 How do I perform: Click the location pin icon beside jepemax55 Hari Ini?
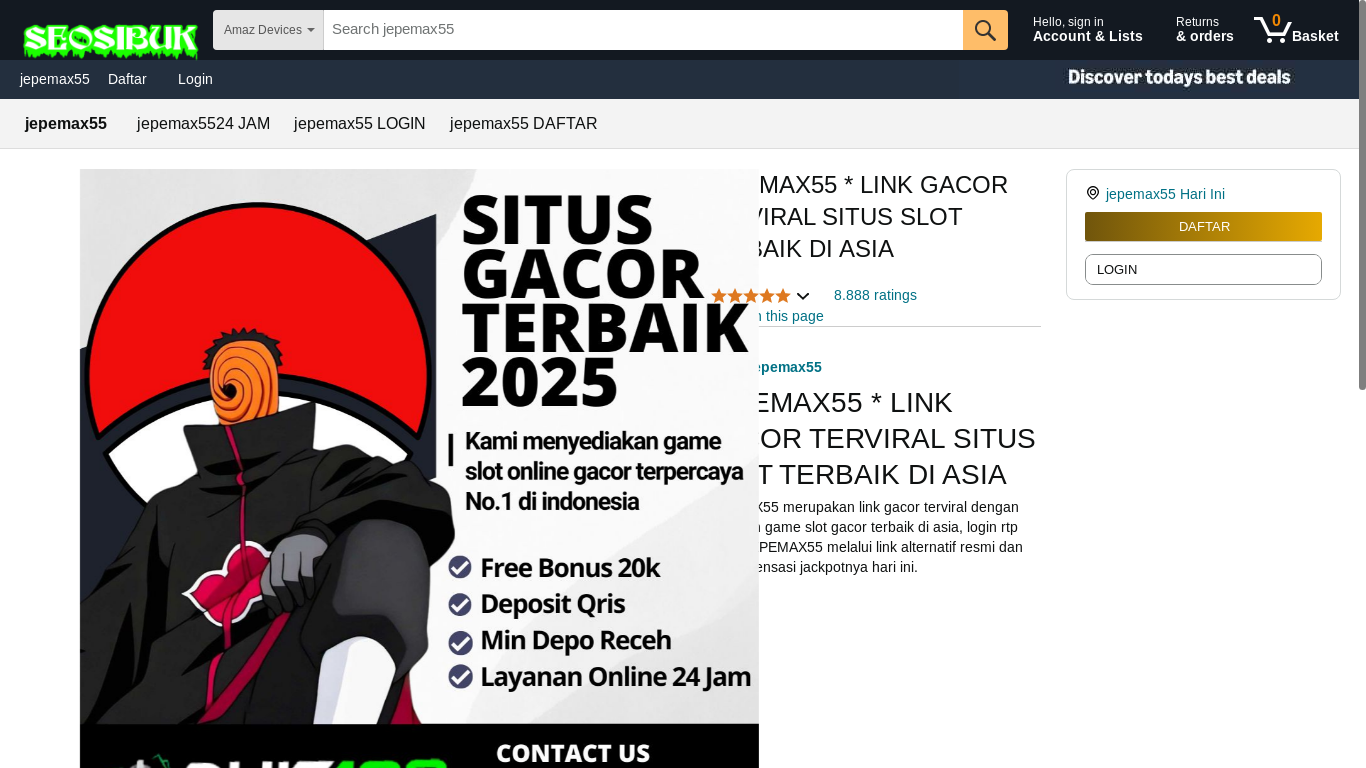pyautogui.click(x=1093, y=193)
